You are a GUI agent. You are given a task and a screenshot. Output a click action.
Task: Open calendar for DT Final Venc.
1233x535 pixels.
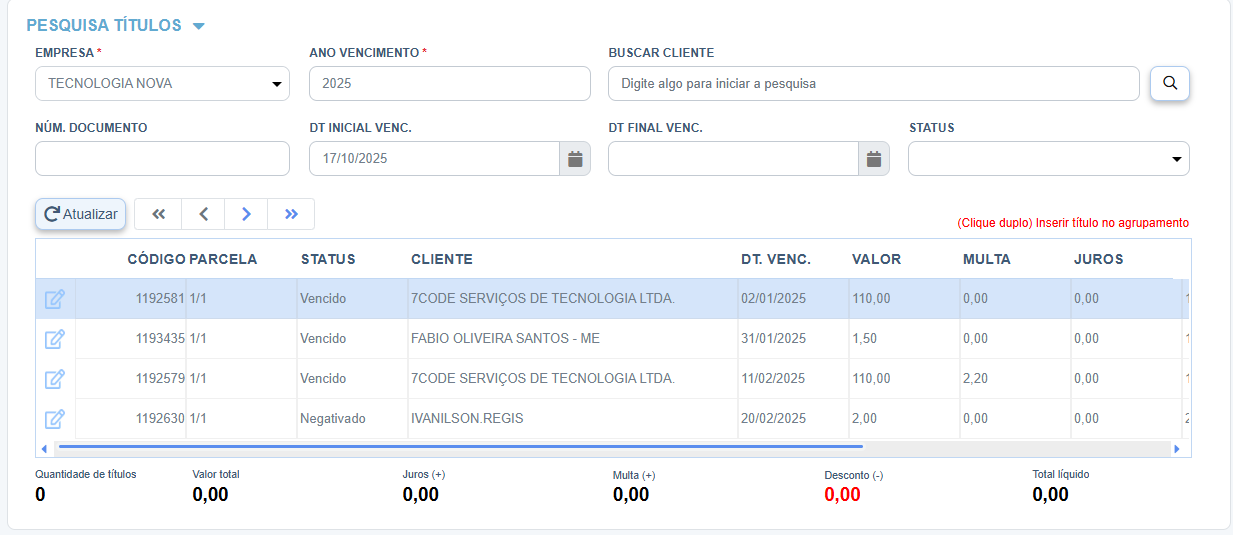point(873,159)
